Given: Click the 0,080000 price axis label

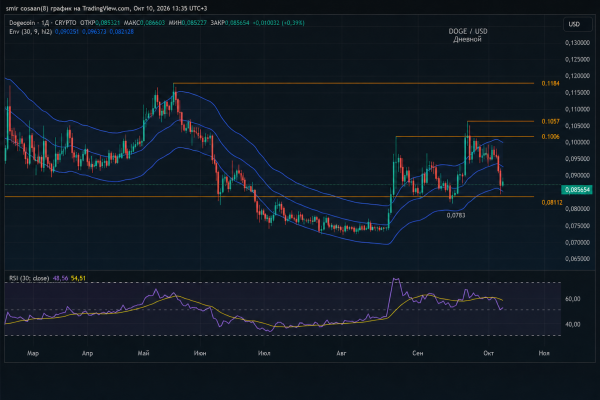Looking at the screenshot, I should [x=577, y=209].
